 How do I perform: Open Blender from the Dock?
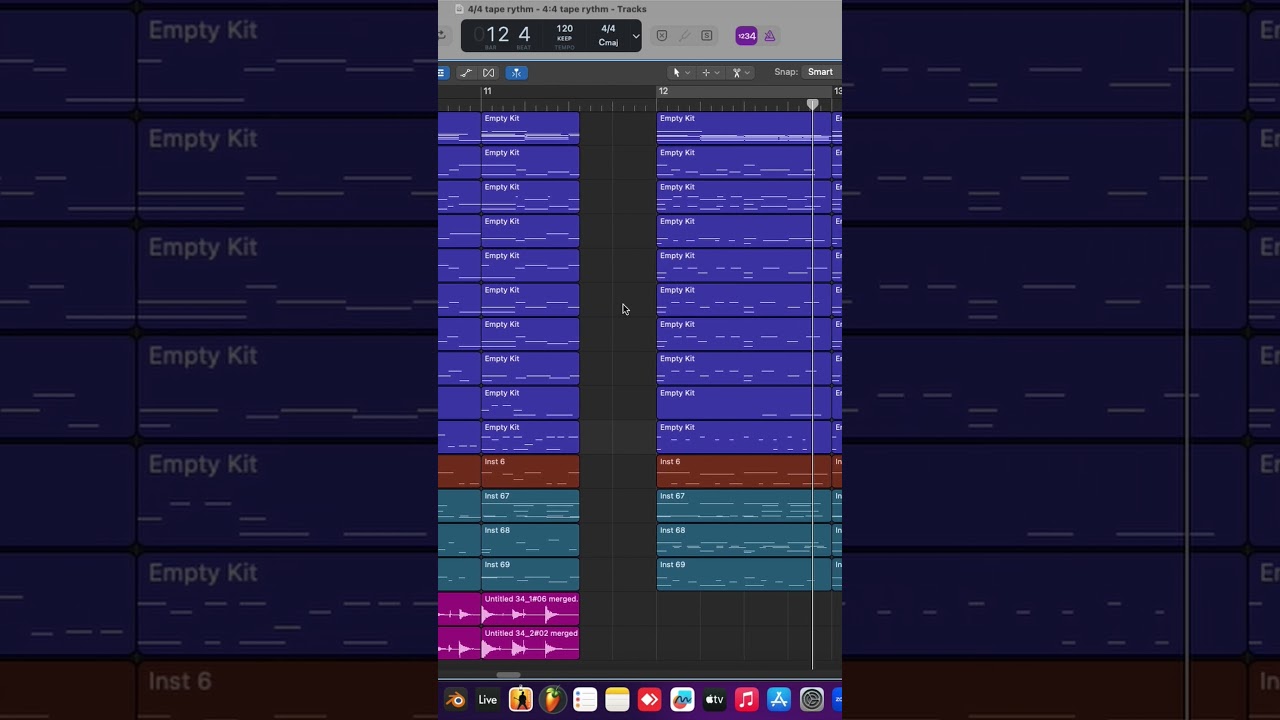pyautogui.click(x=456, y=700)
